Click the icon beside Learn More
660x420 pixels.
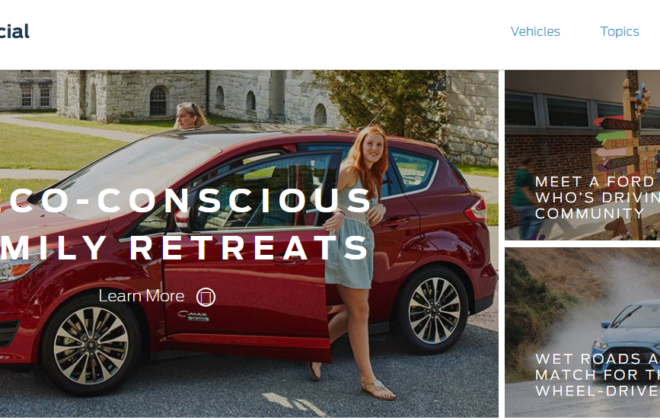206,297
